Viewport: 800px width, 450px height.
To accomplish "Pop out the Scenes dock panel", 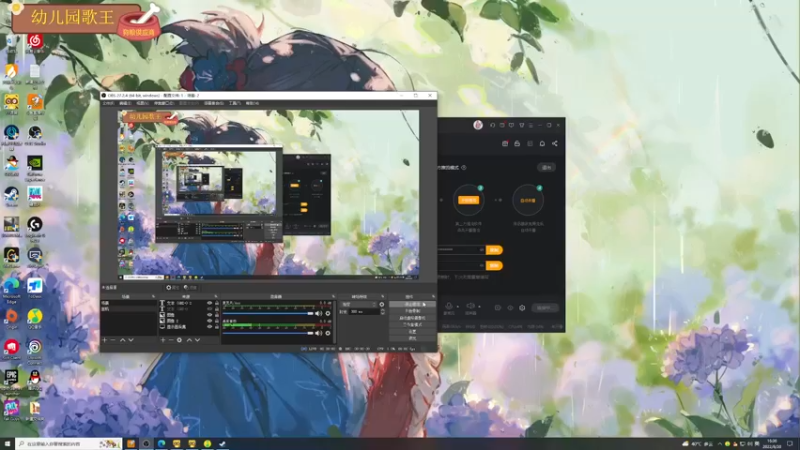I will (154, 296).
